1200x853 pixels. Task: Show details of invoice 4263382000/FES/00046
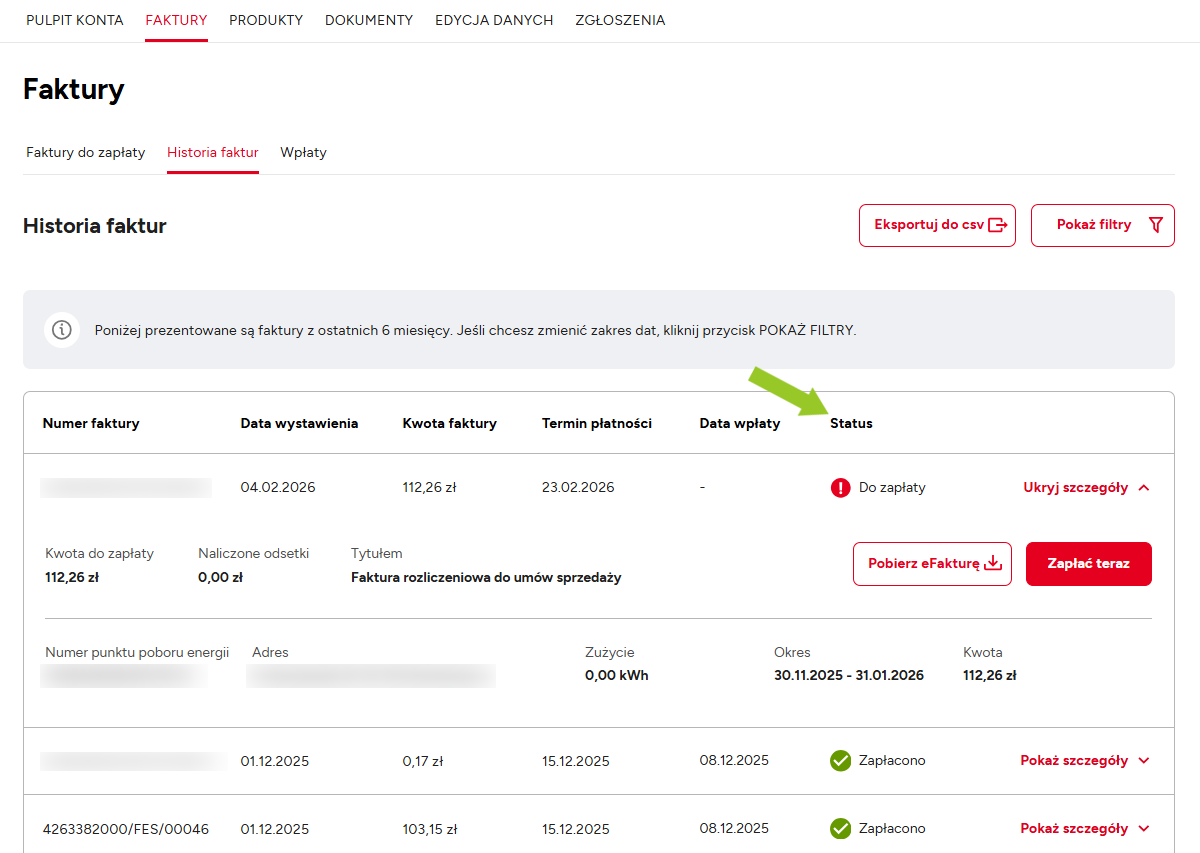coord(1084,829)
